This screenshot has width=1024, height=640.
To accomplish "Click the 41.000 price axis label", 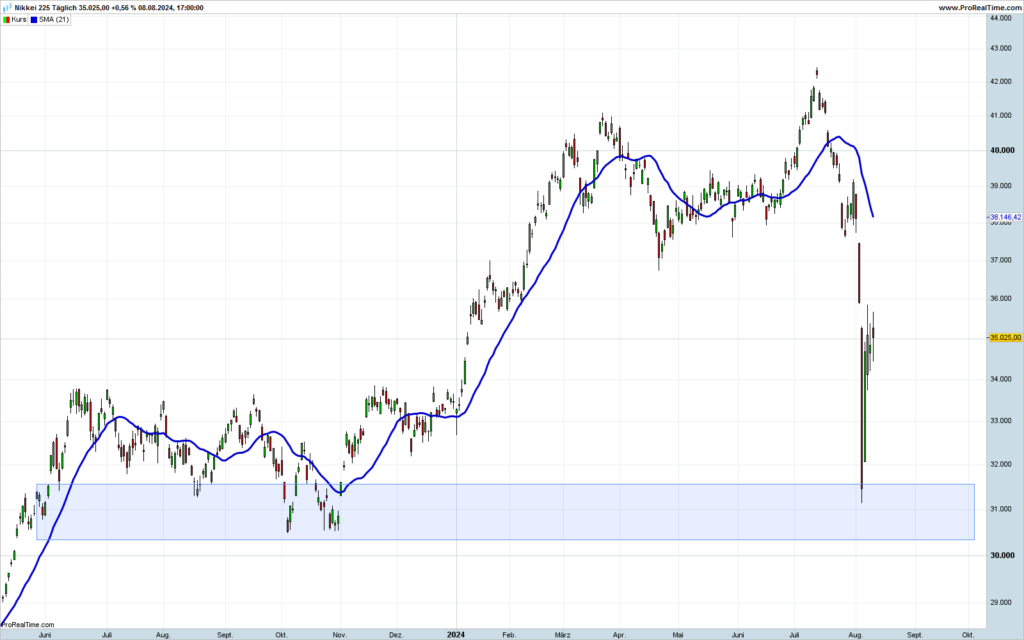I will click(x=1000, y=116).
